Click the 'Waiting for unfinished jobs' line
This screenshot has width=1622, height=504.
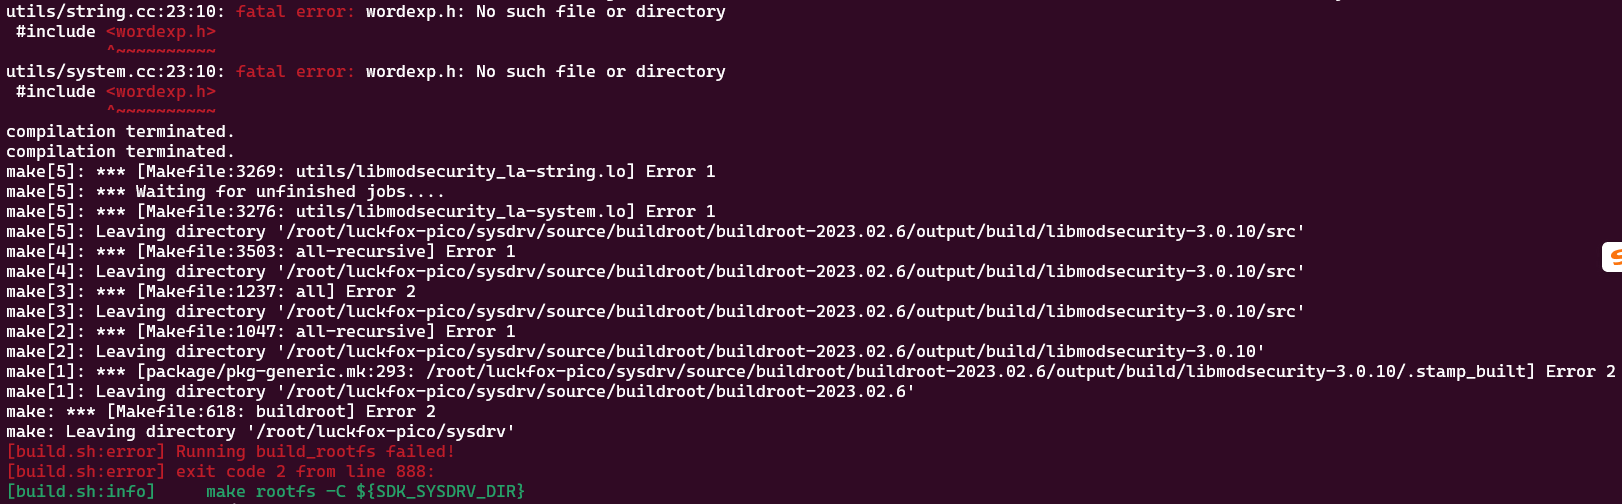[x=226, y=192]
